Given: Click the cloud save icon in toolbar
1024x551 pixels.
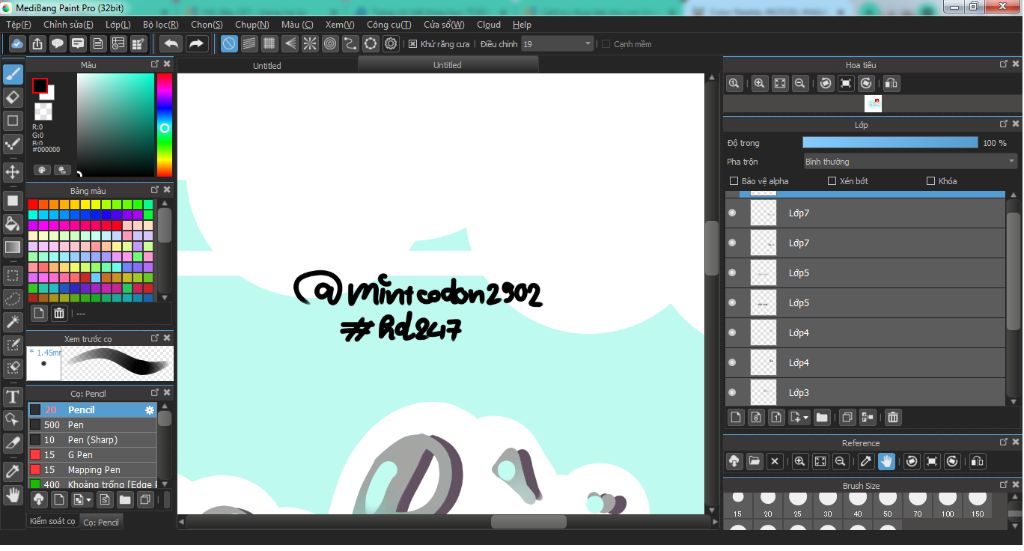Looking at the screenshot, I should 17,44.
